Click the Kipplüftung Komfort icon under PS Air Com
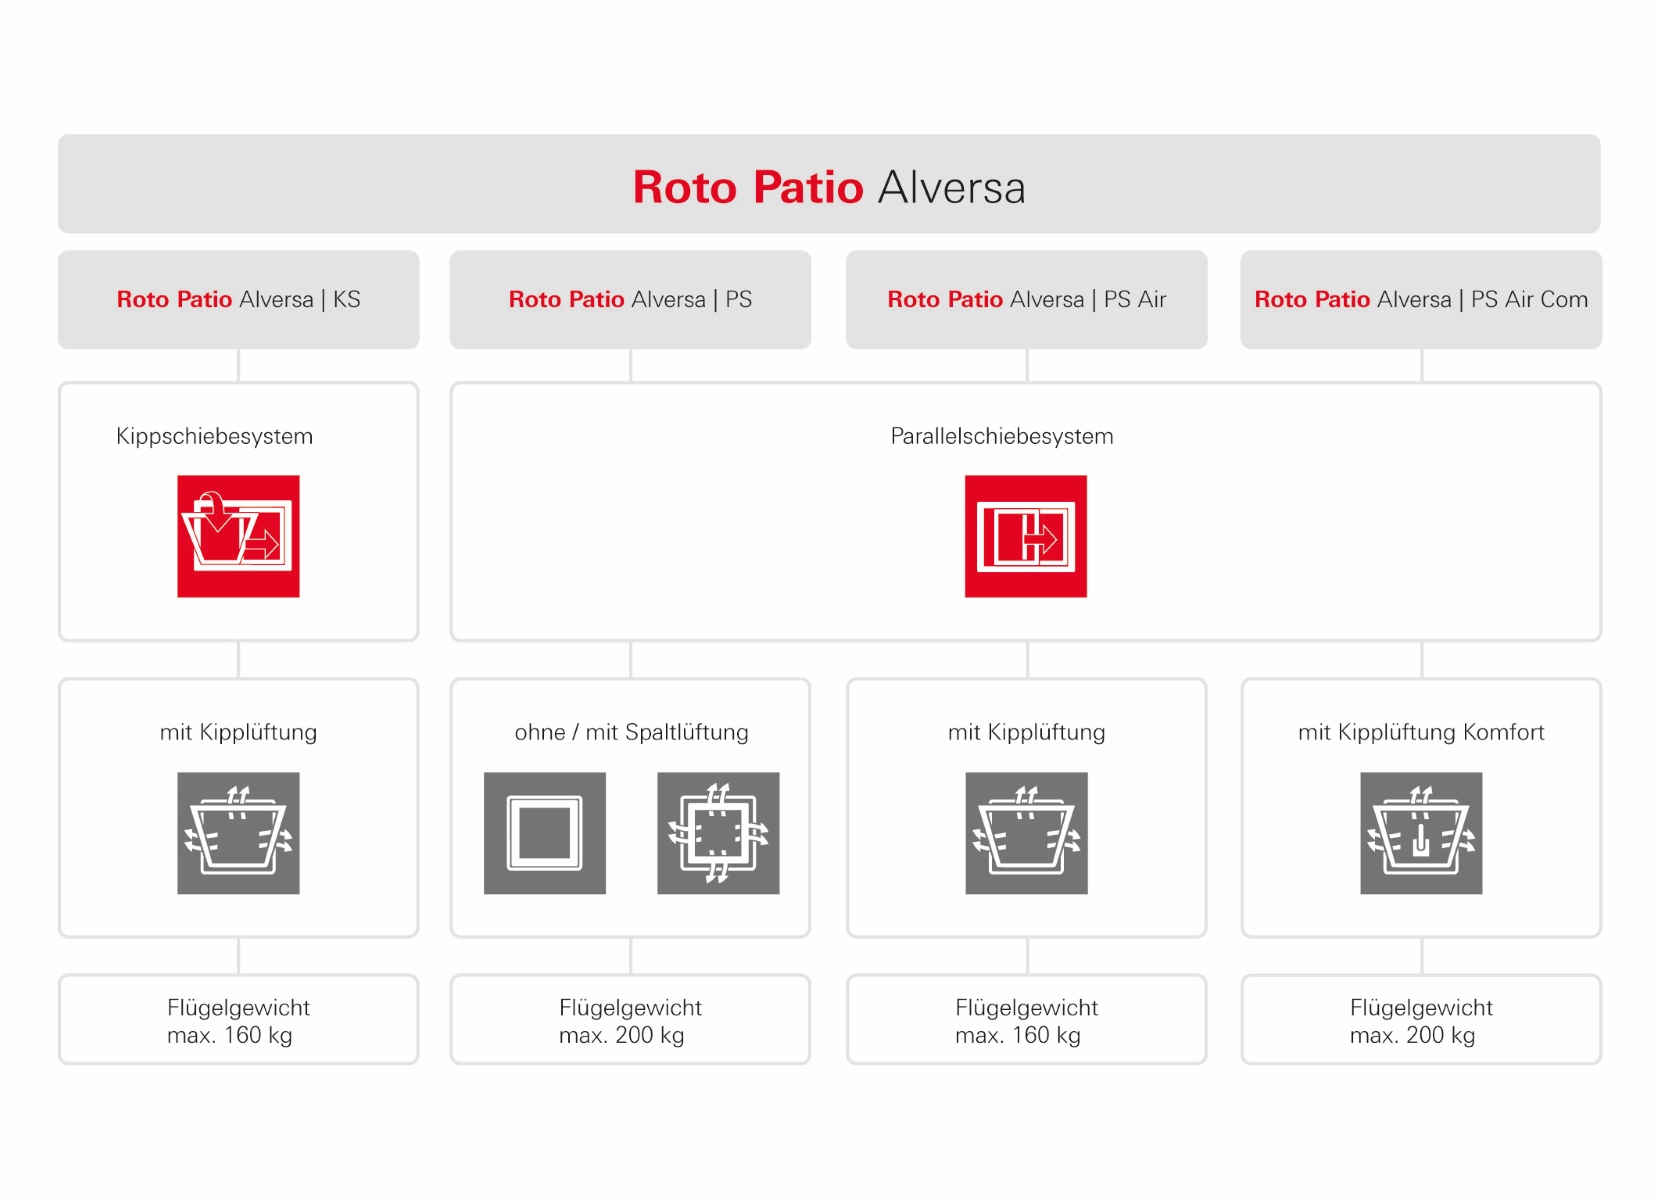The image size is (1662, 1200). tap(1421, 833)
